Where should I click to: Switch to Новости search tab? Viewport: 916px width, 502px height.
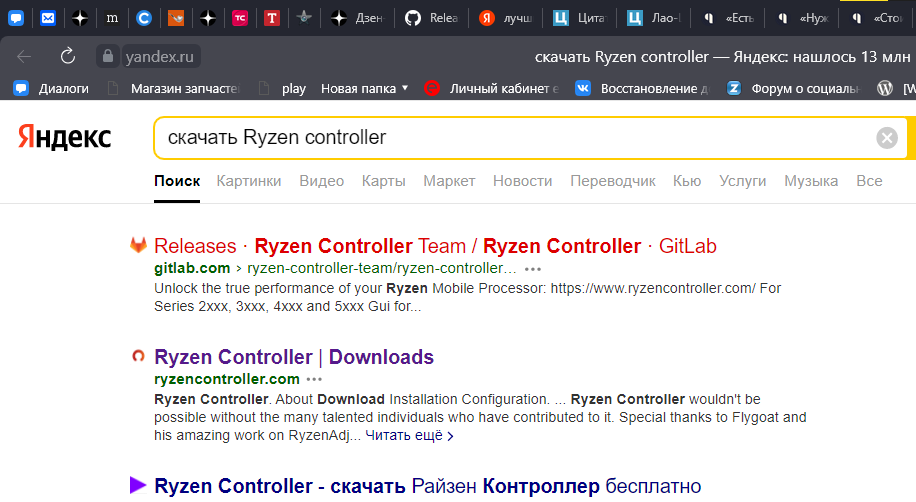pyautogui.click(x=522, y=181)
